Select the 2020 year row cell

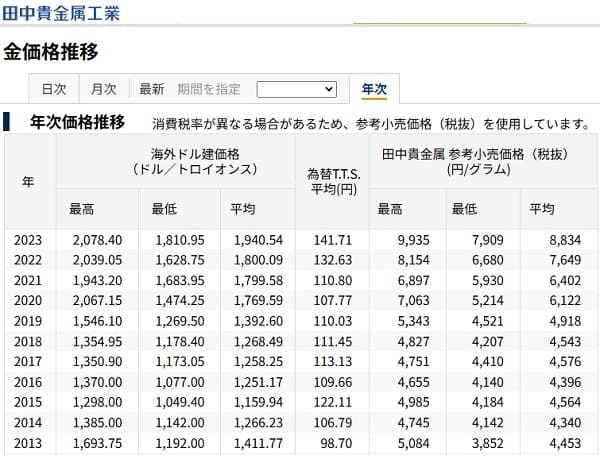pyautogui.click(x=29, y=298)
